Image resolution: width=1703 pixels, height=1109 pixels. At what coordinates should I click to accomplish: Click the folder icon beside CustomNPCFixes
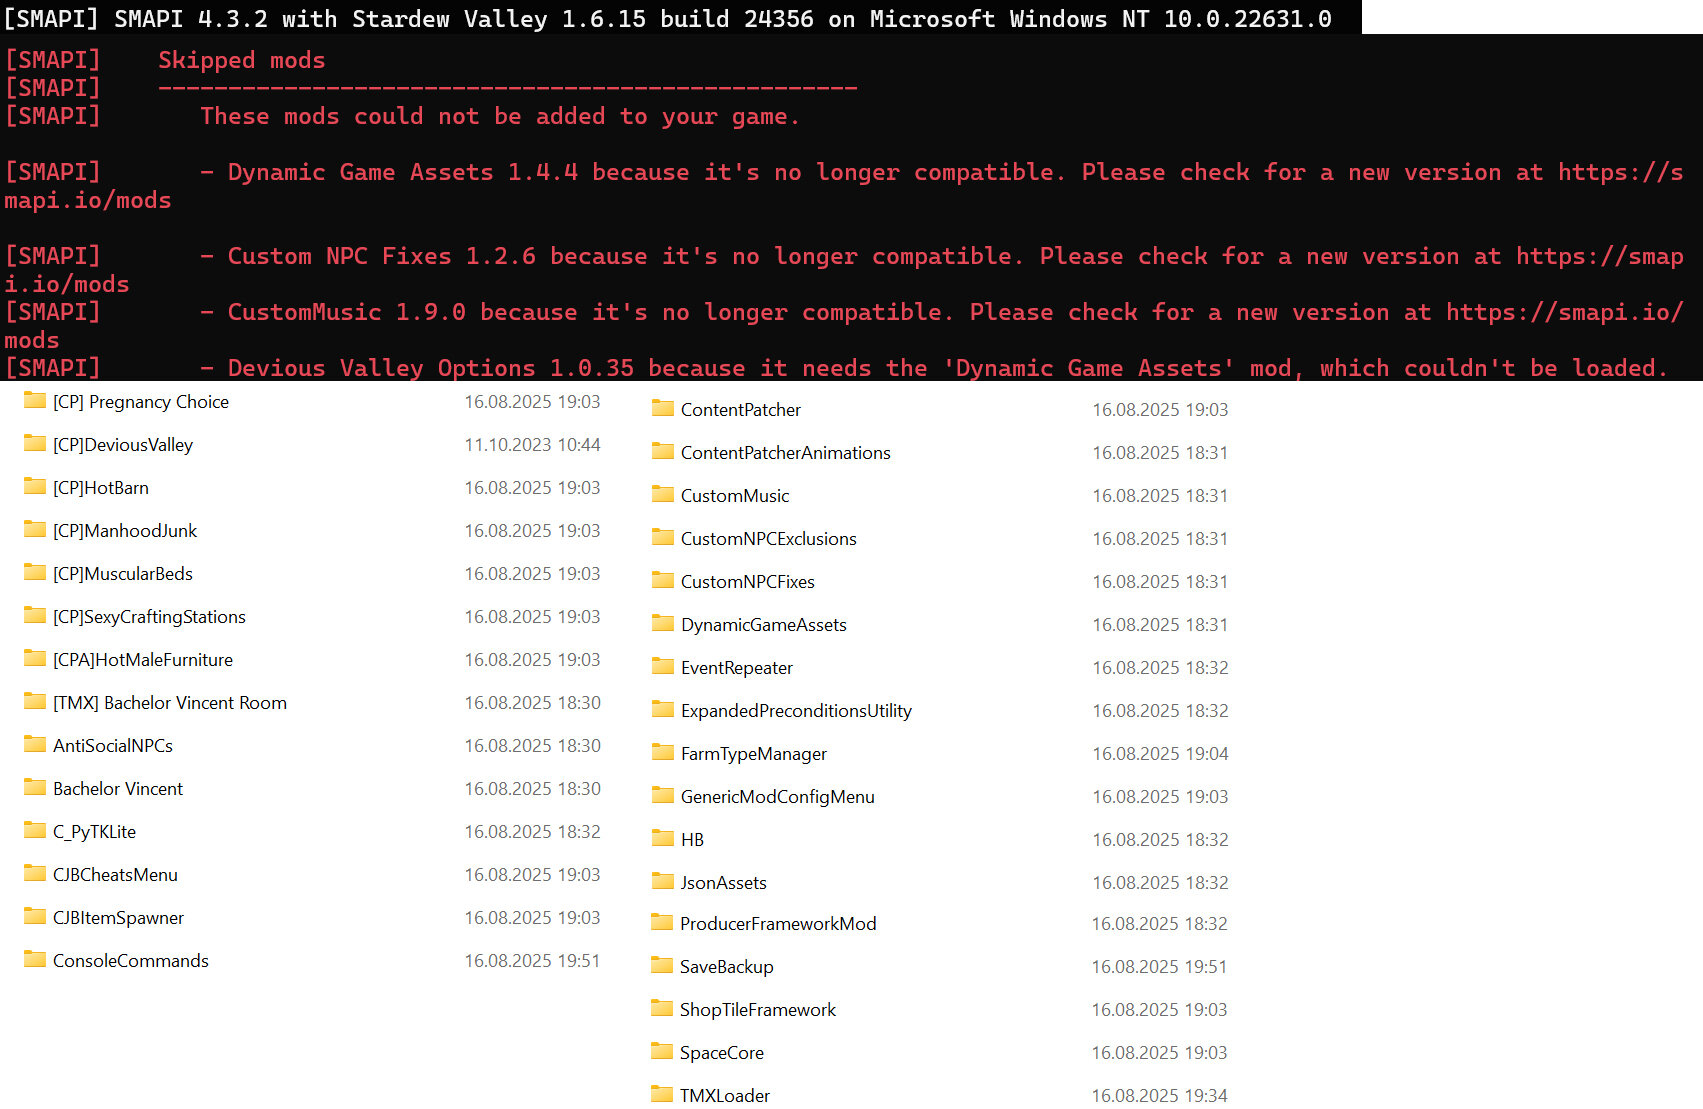(x=662, y=581)
